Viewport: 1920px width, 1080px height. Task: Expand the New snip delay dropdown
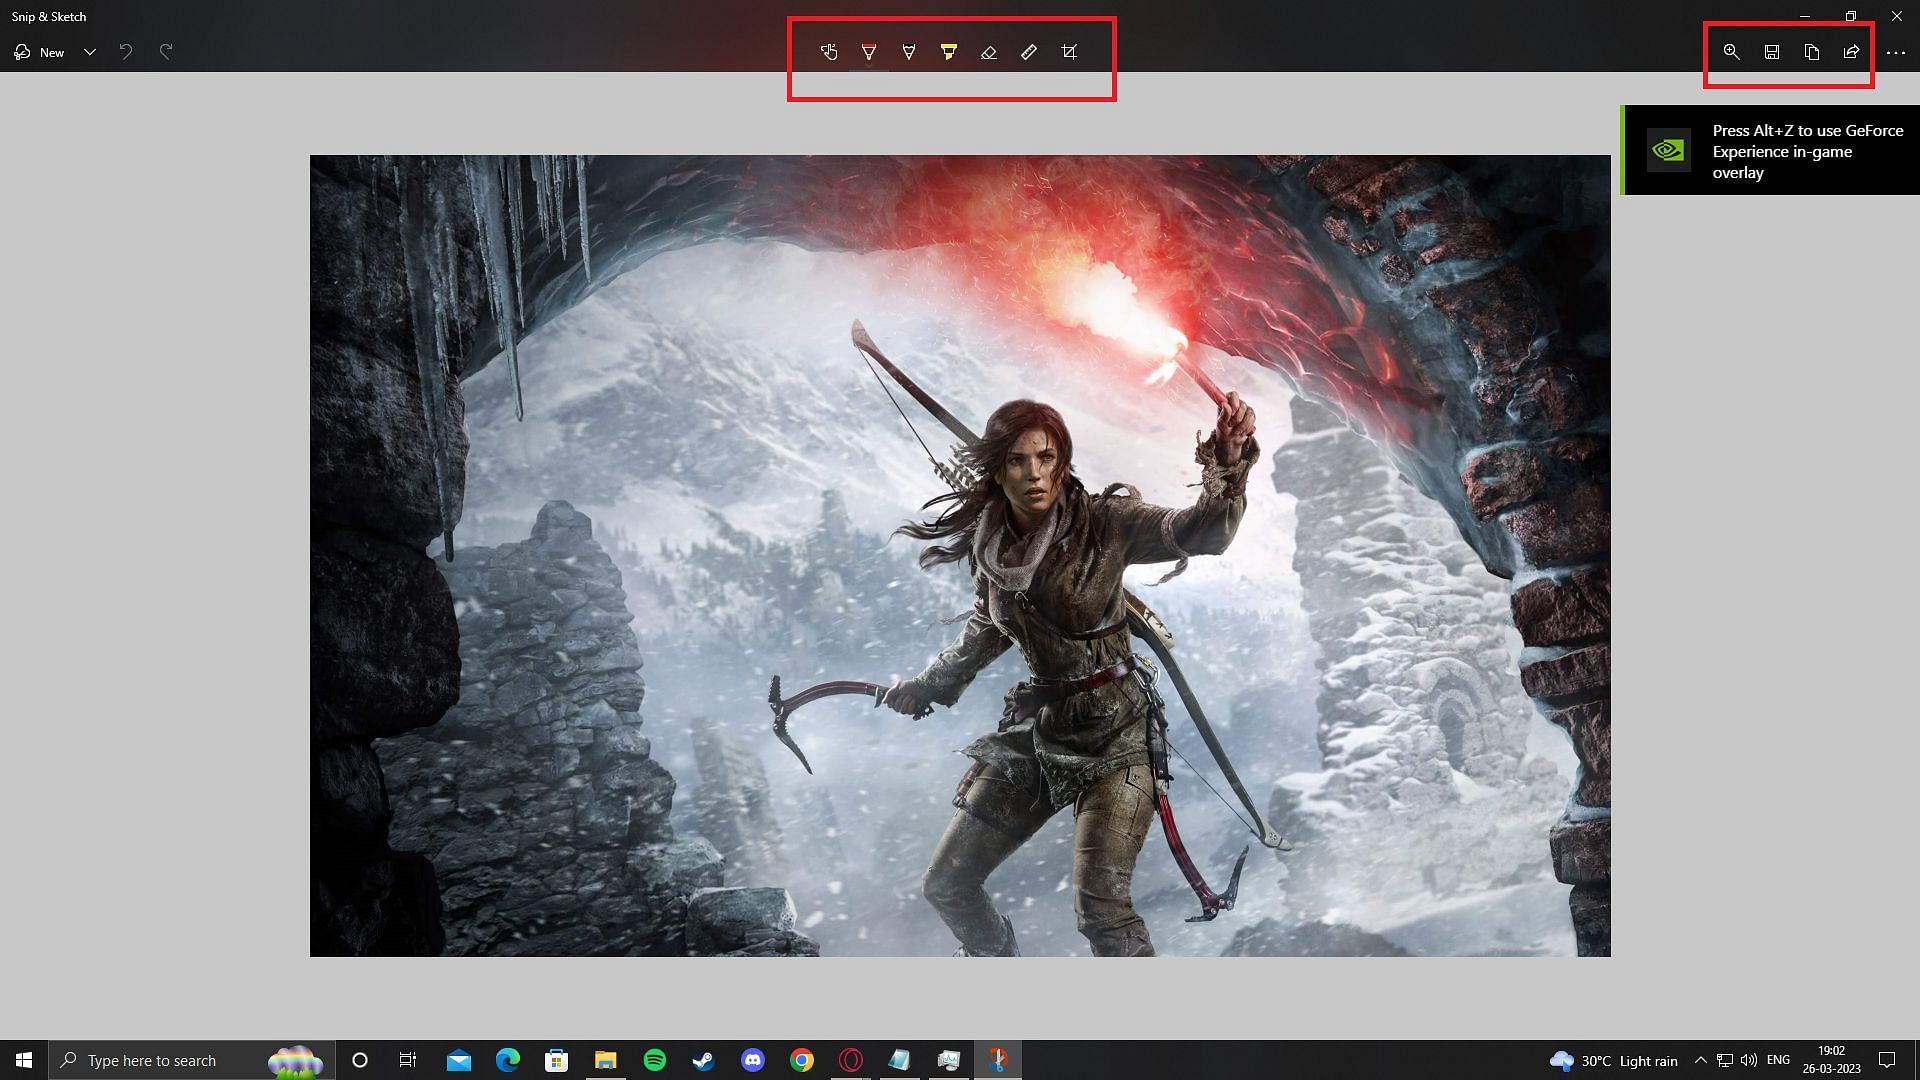[90, 52]
